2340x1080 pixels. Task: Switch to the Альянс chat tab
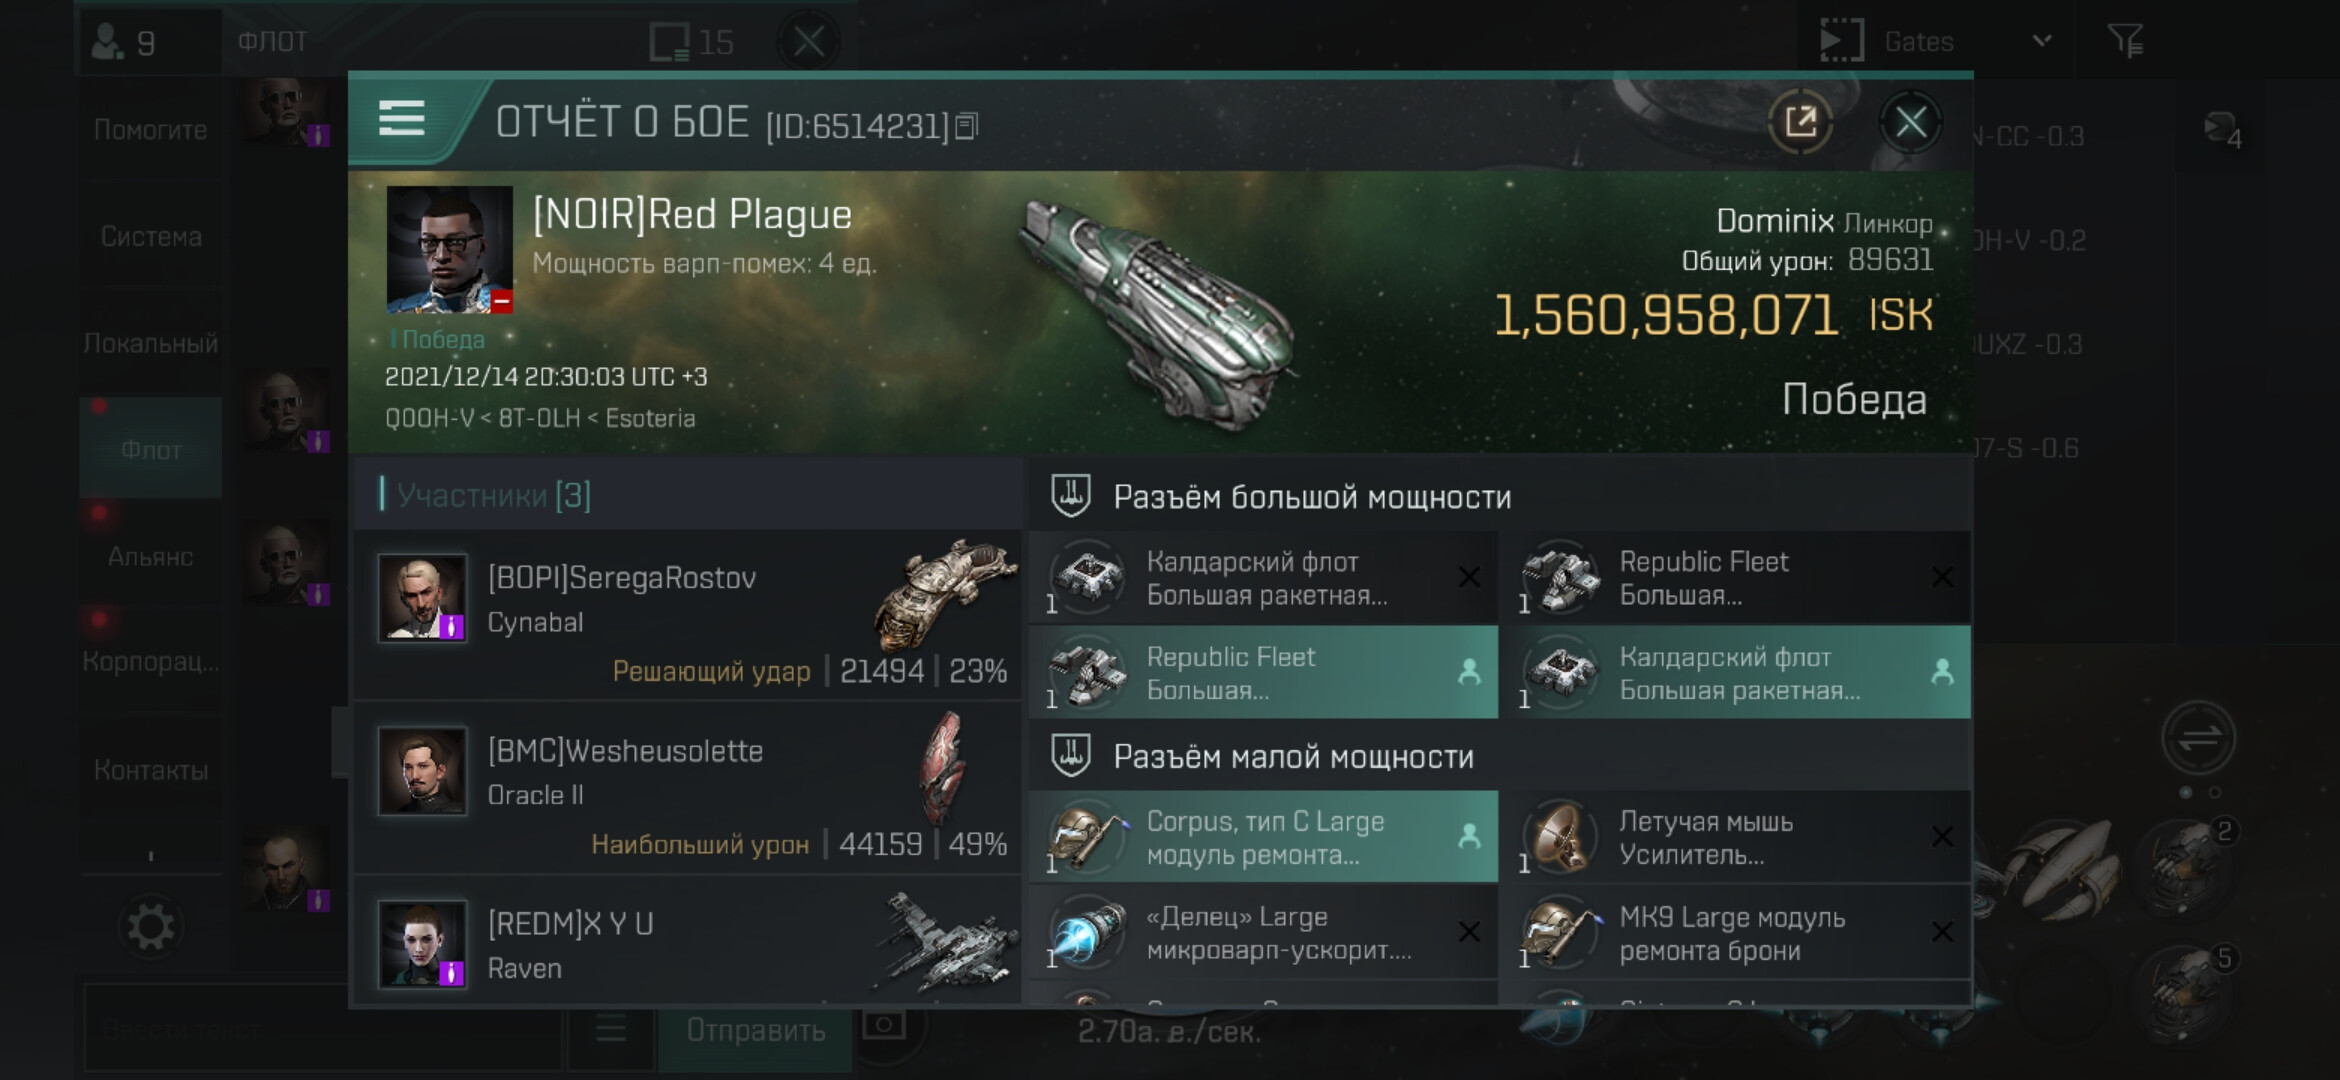pos(151,557)
